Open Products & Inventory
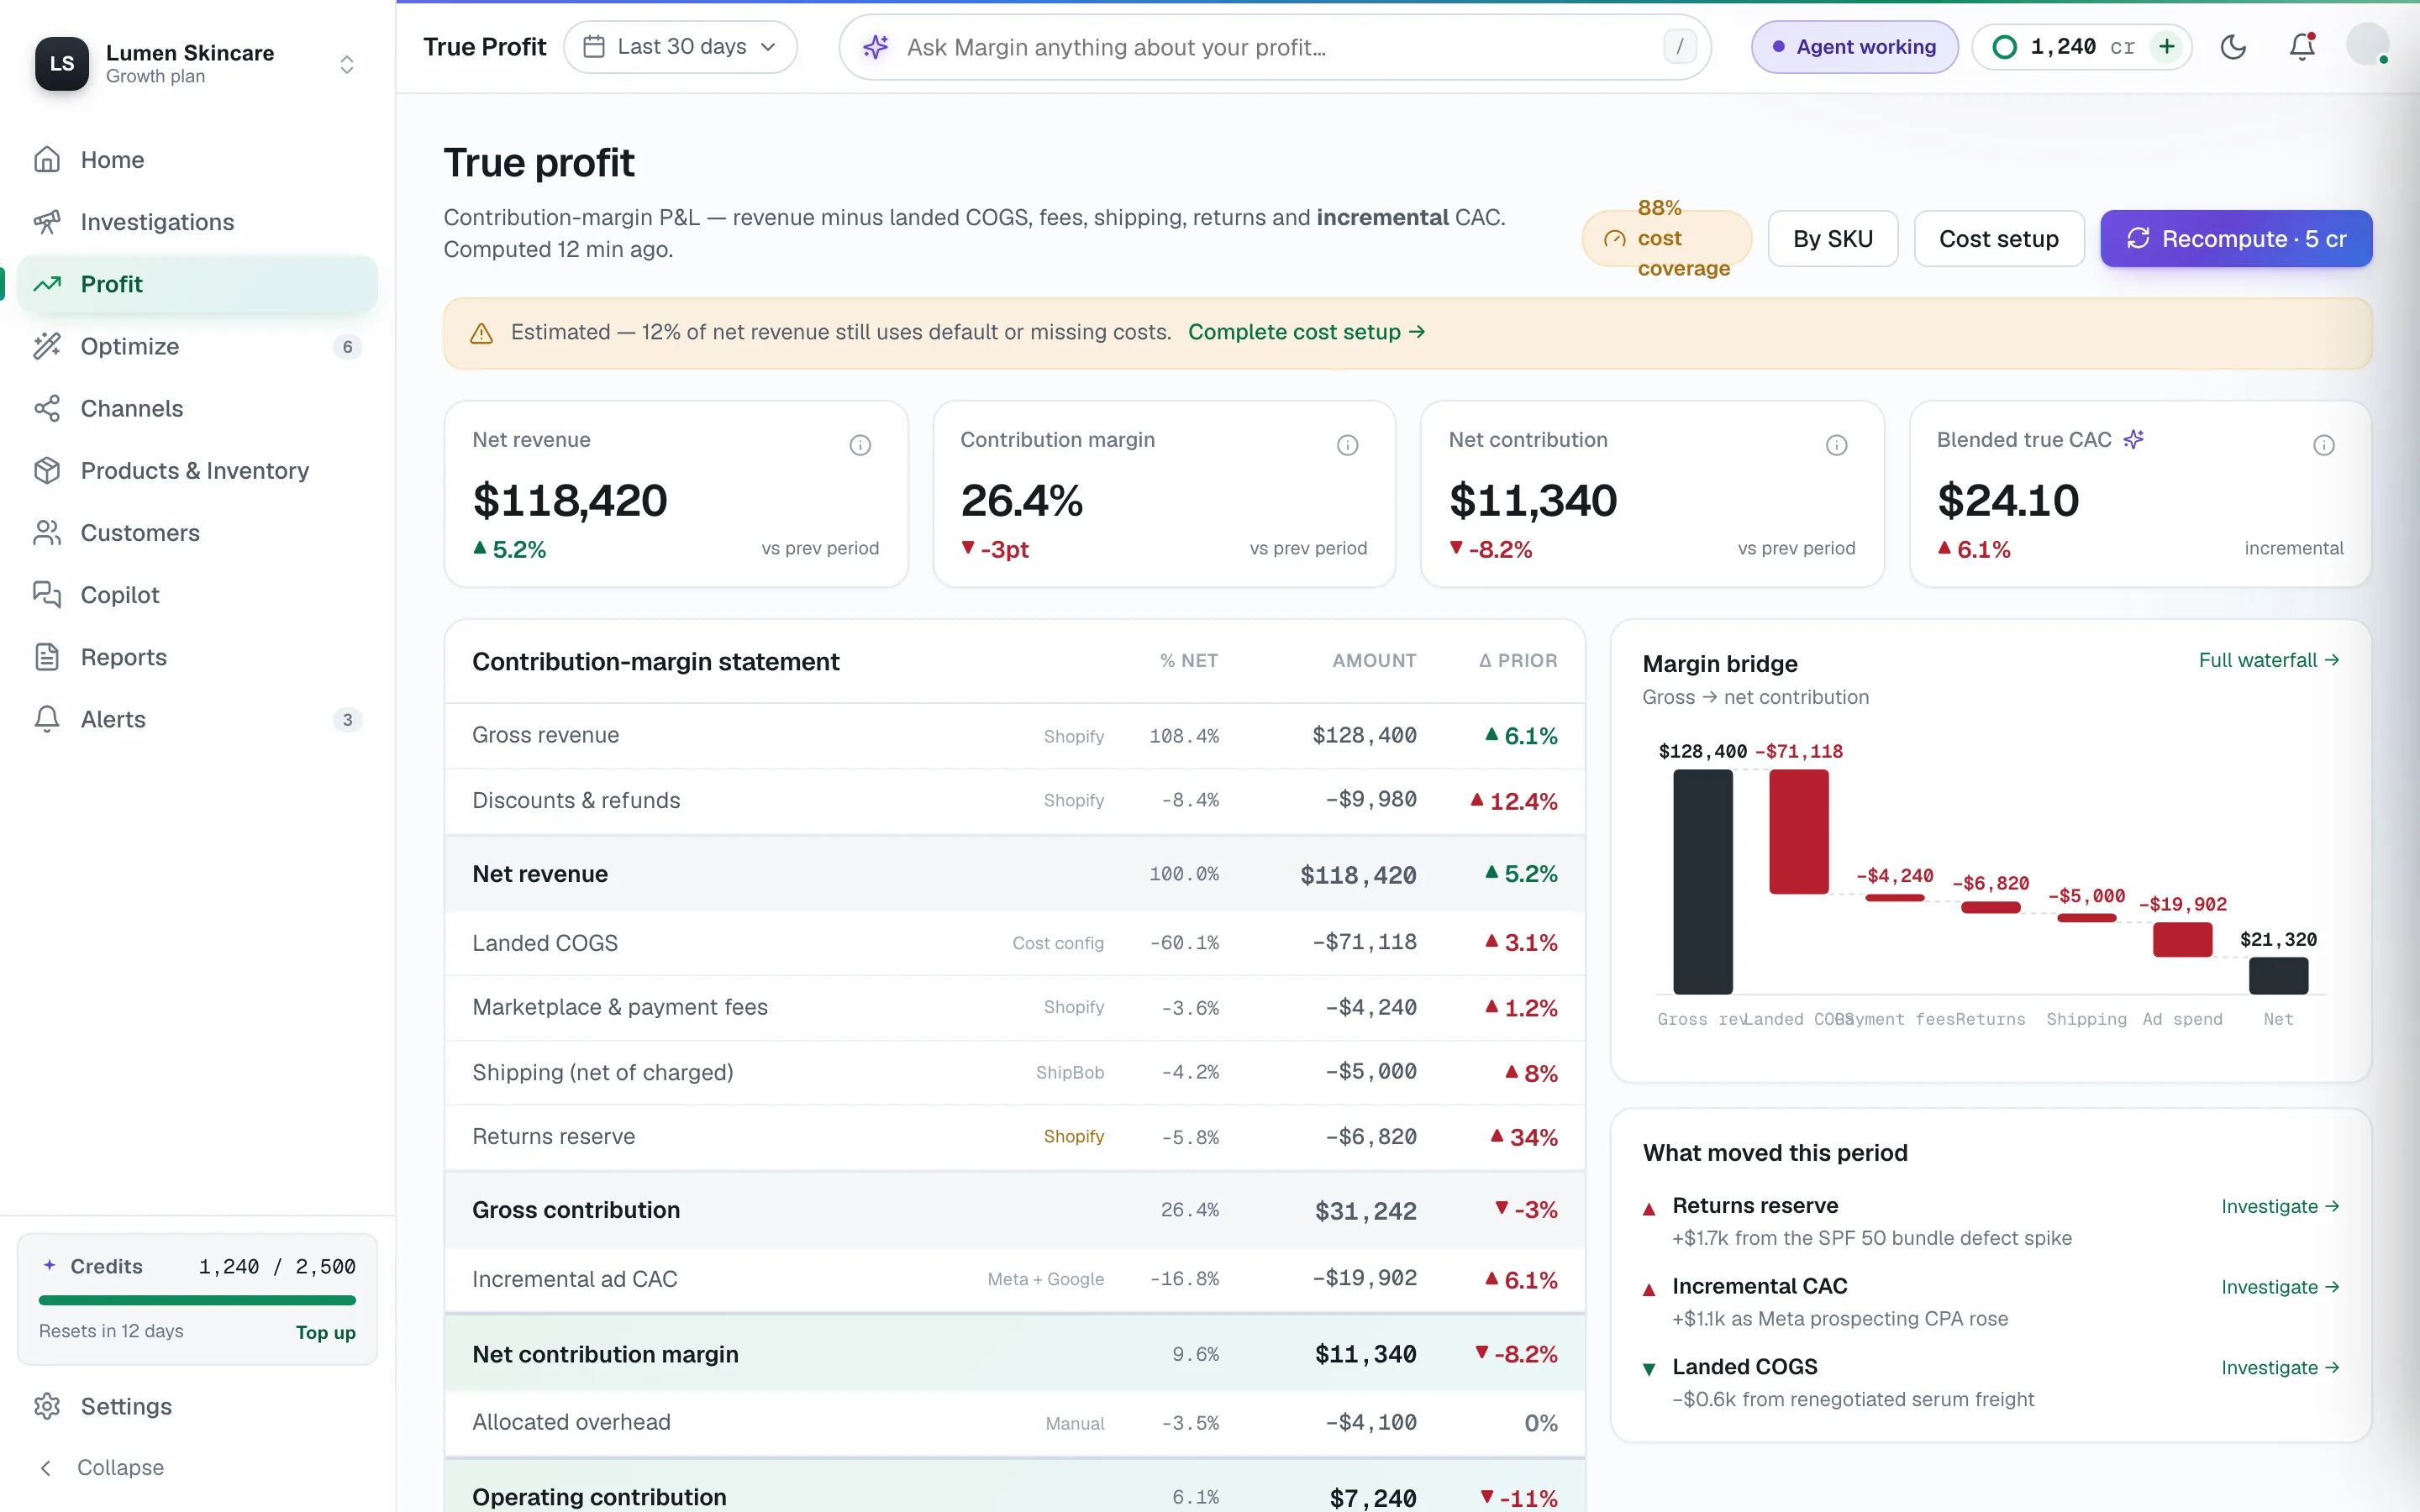The image size is (2420, 1512). point(197,470)
